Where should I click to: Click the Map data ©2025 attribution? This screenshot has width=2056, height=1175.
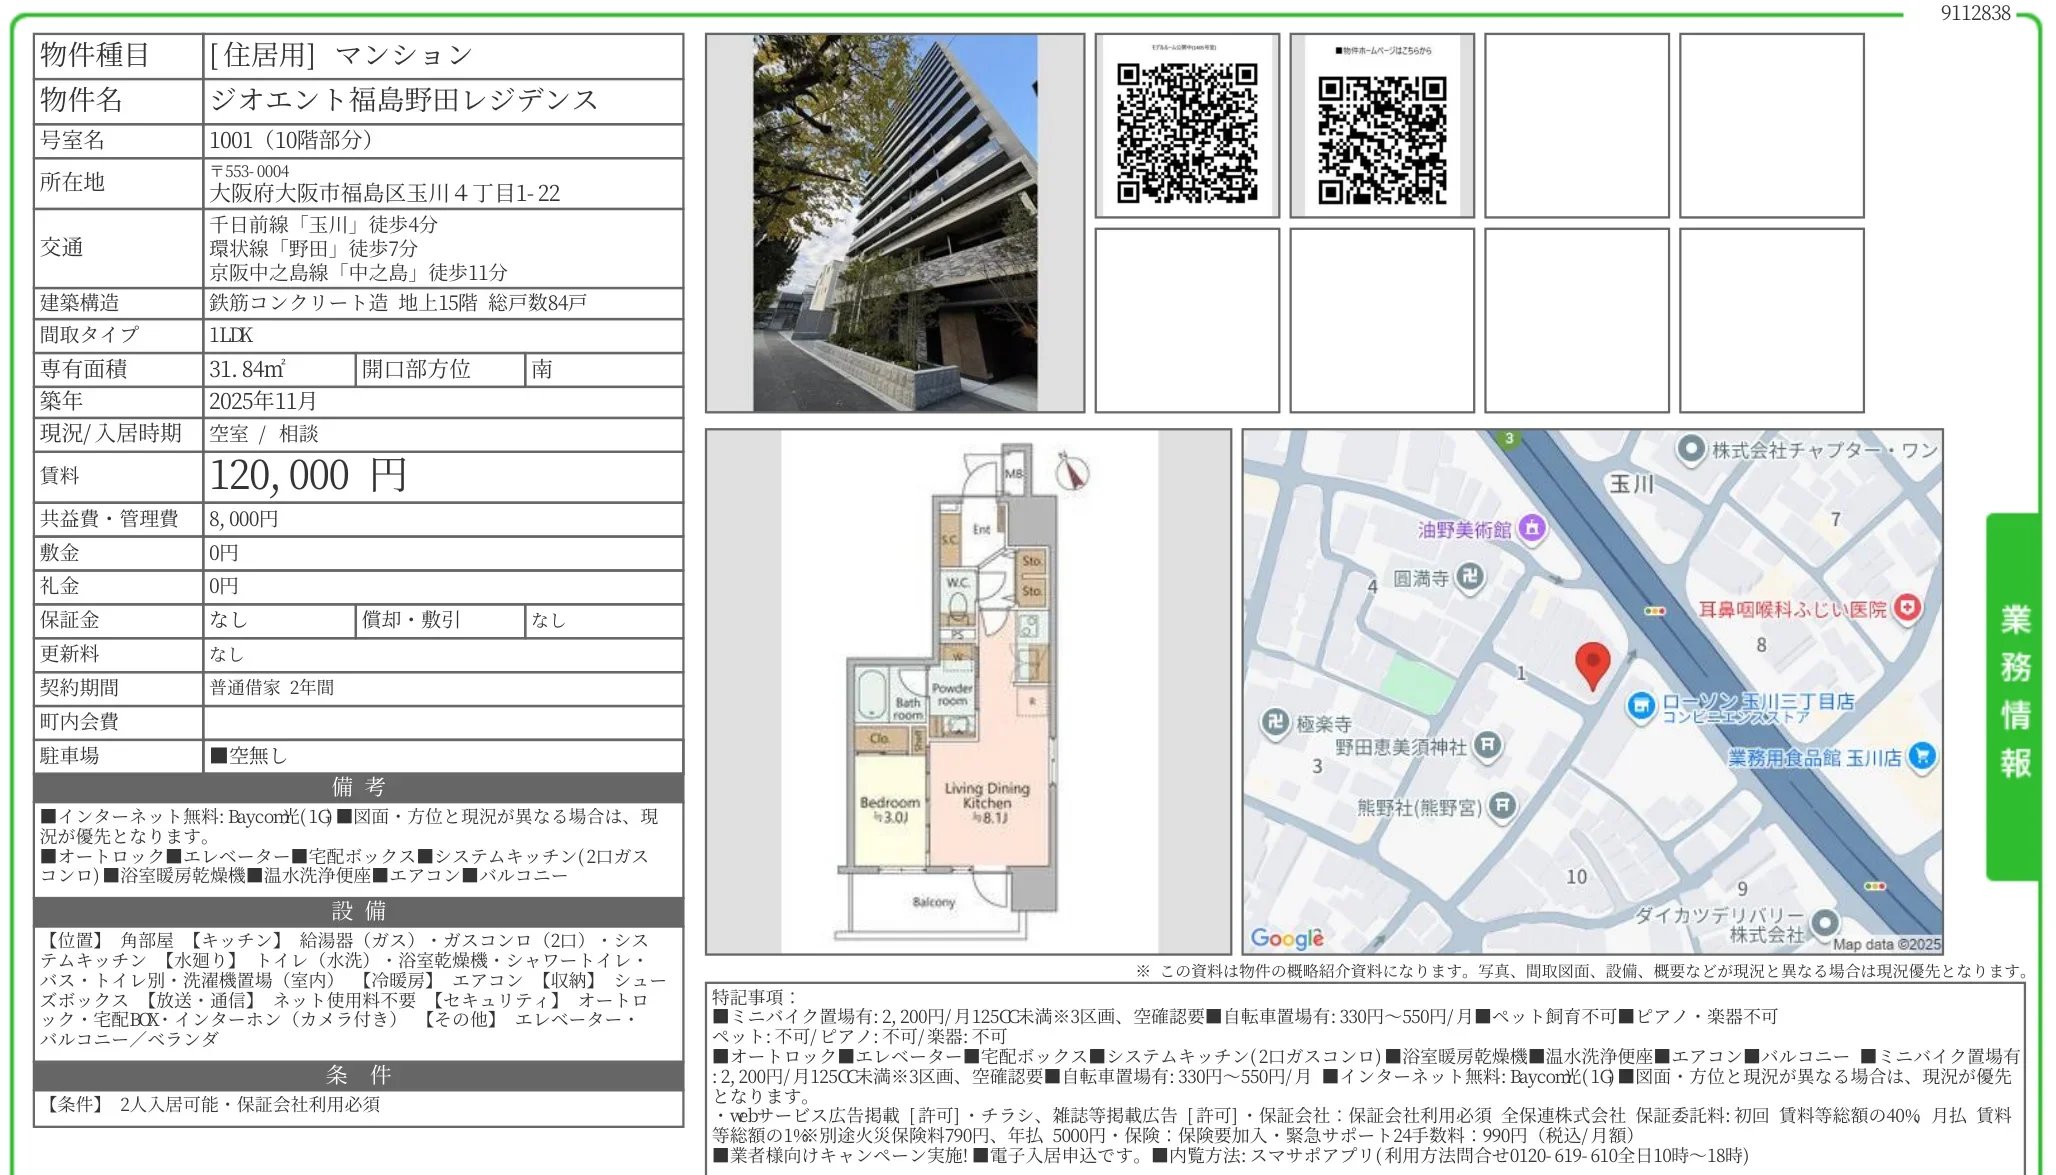coord(1886,944)
